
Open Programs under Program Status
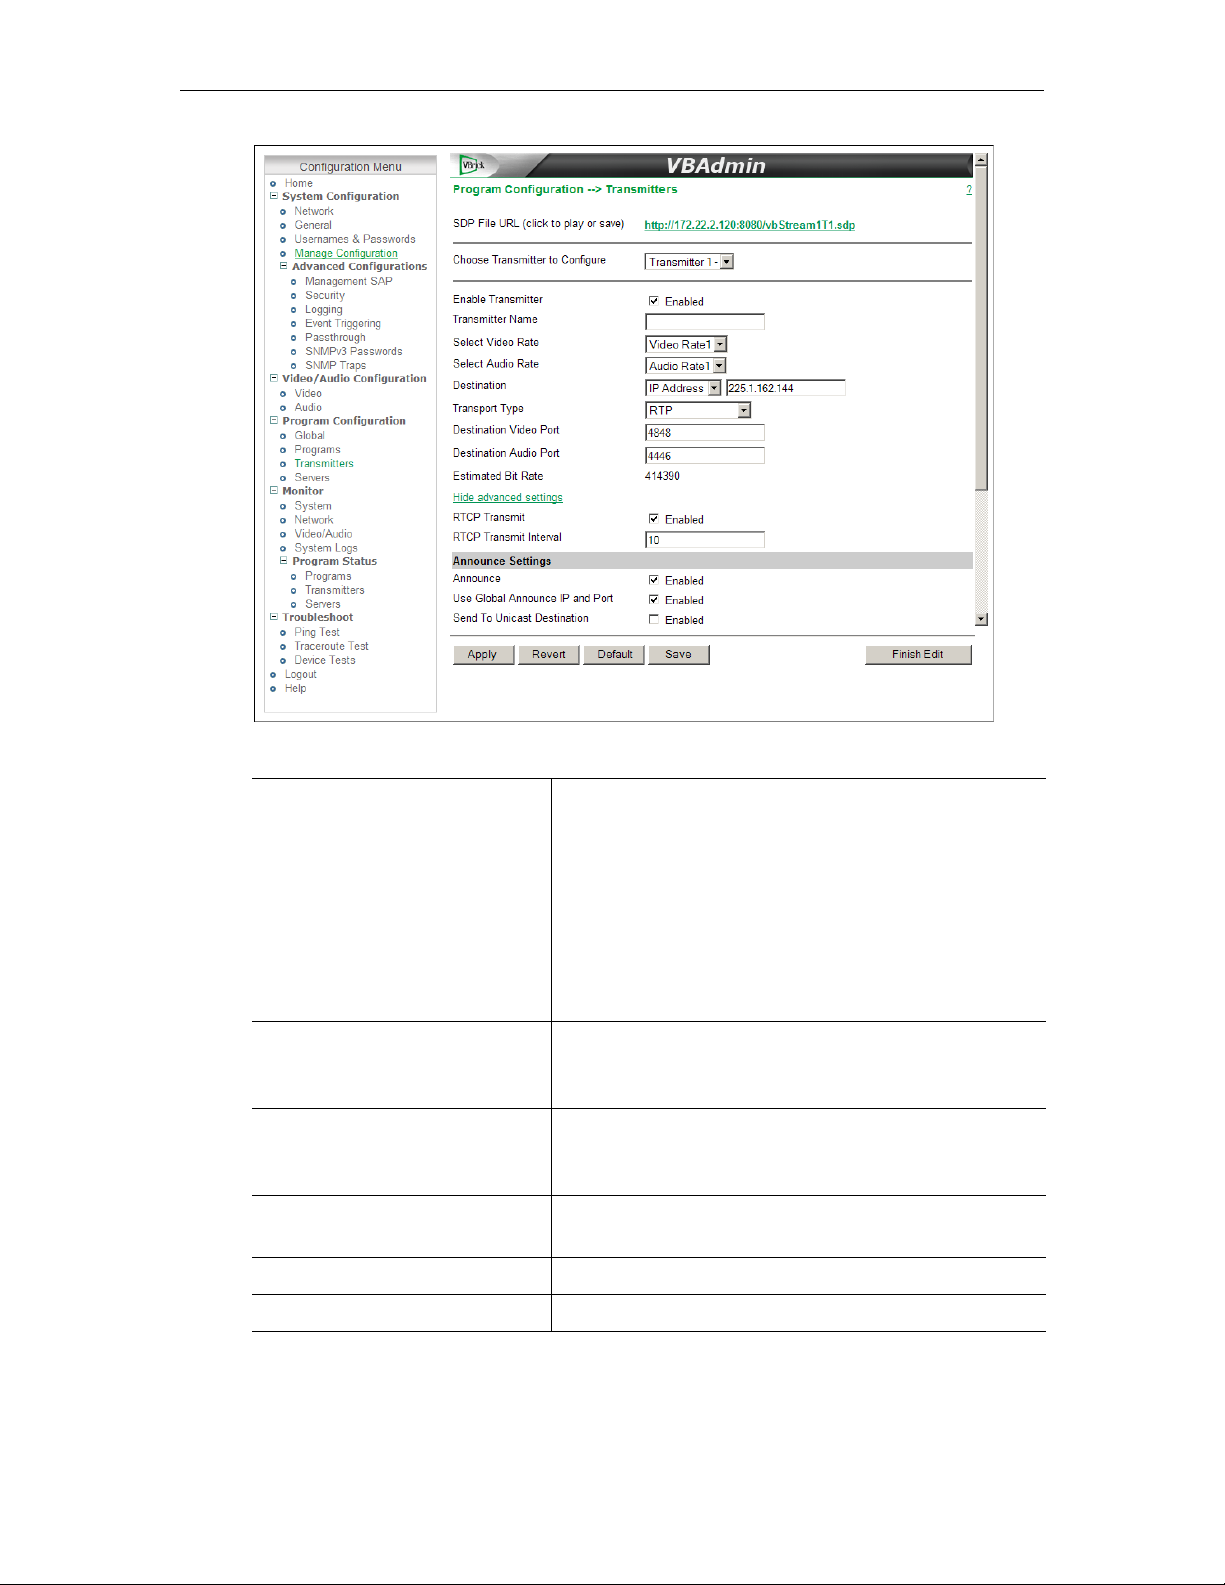(x=328, y=576)
